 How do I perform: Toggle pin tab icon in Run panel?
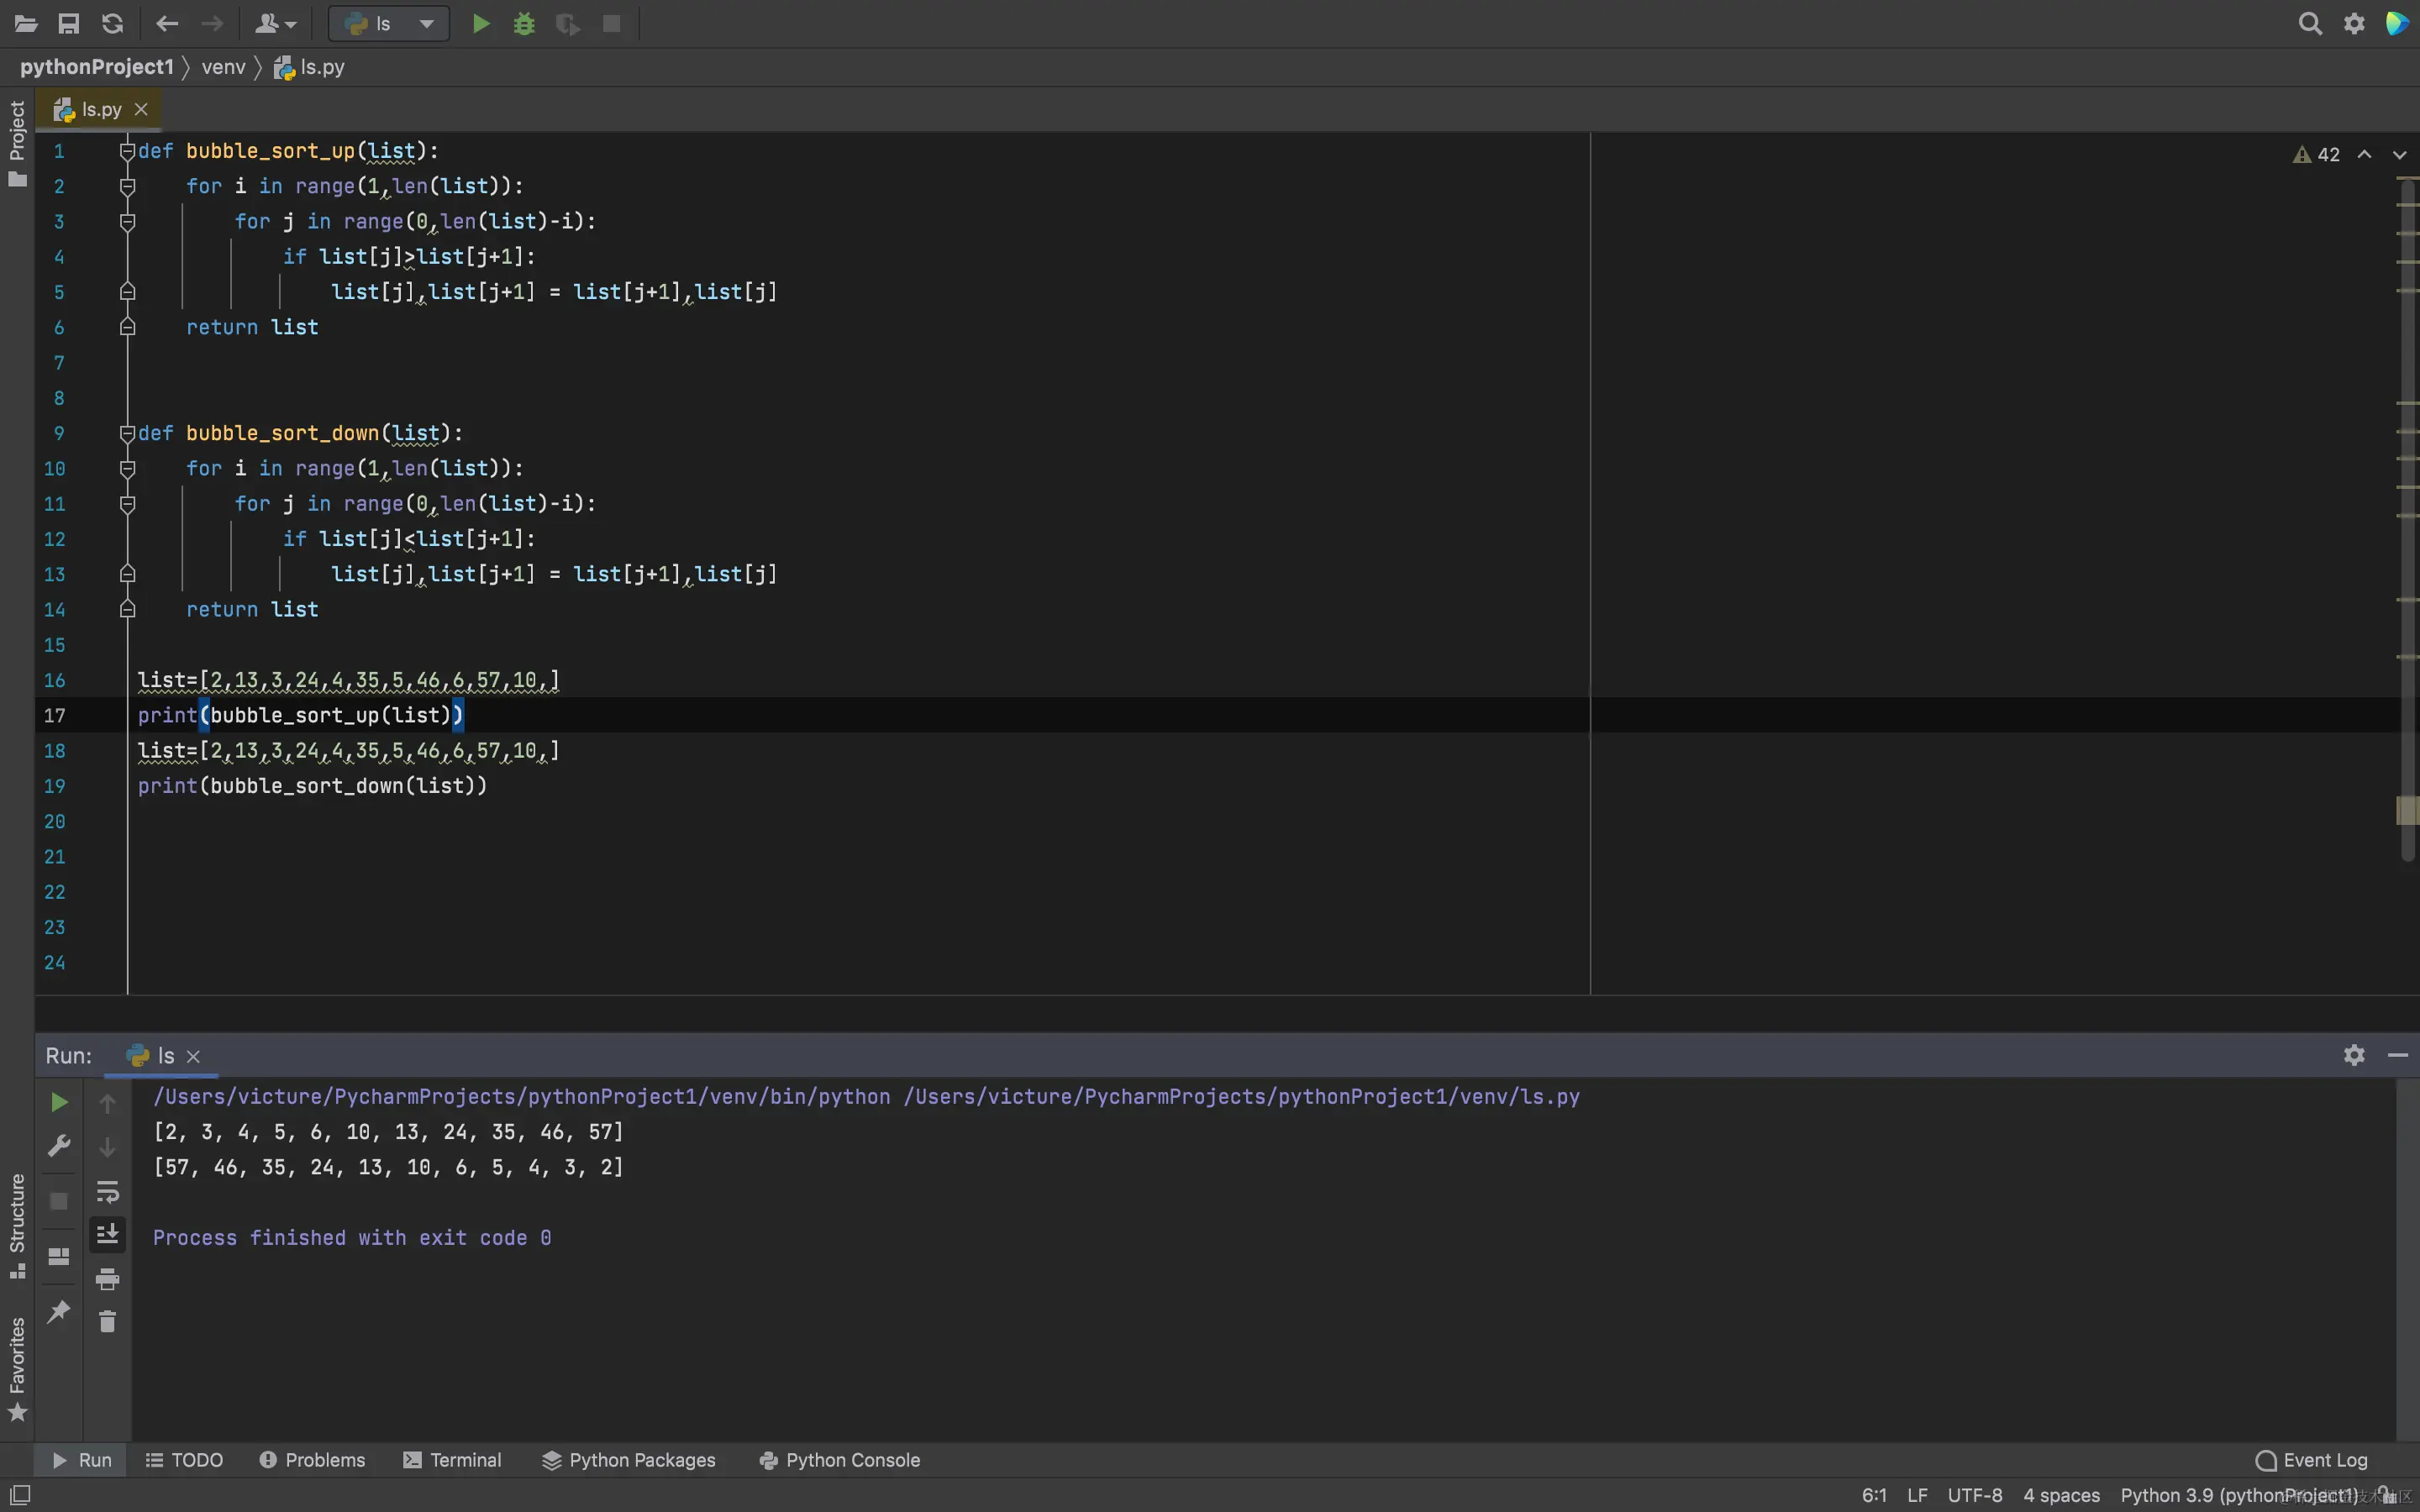(x=59, y=1311)
